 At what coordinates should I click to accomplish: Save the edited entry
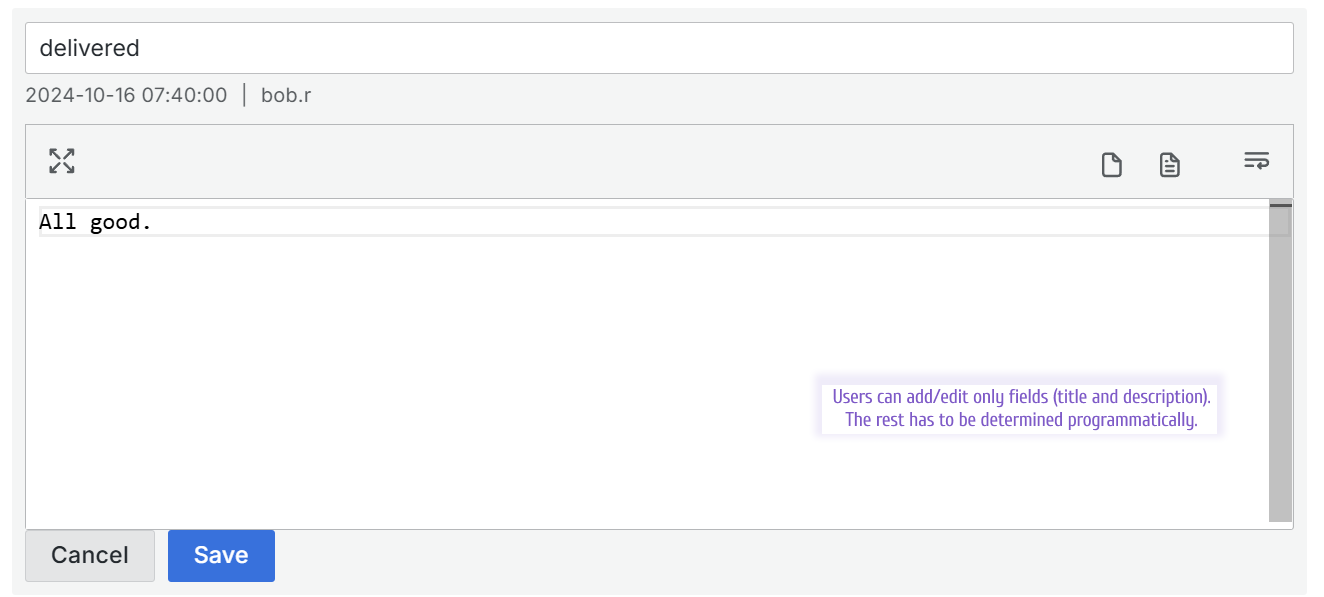(221, 555)
